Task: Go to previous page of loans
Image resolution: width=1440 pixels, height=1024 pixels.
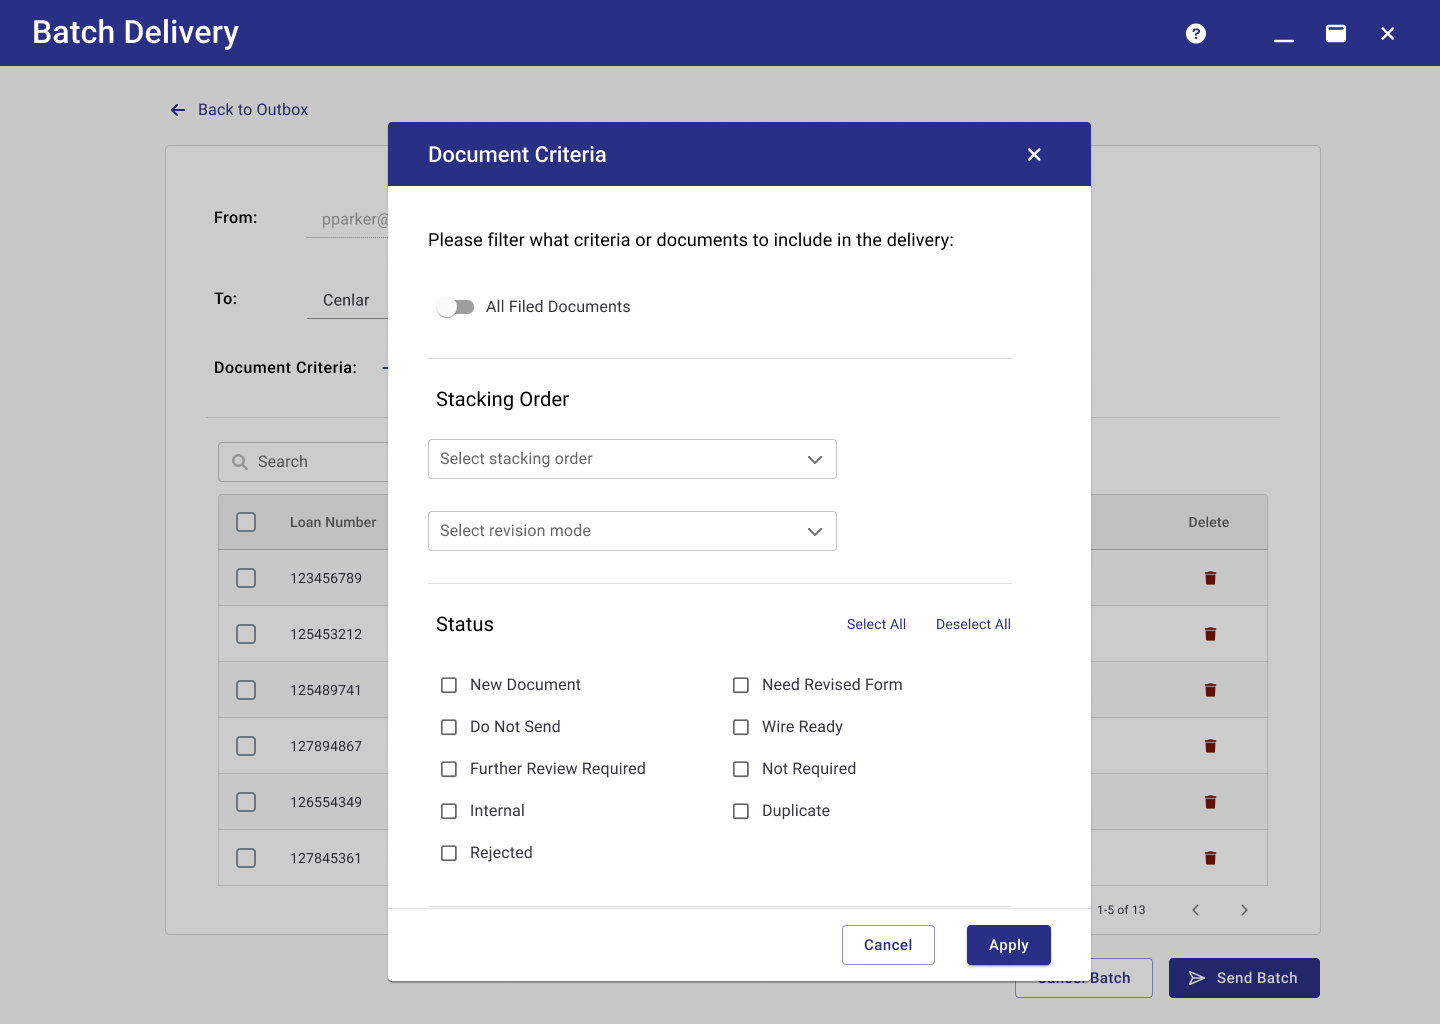Action: click(1196, 910)
